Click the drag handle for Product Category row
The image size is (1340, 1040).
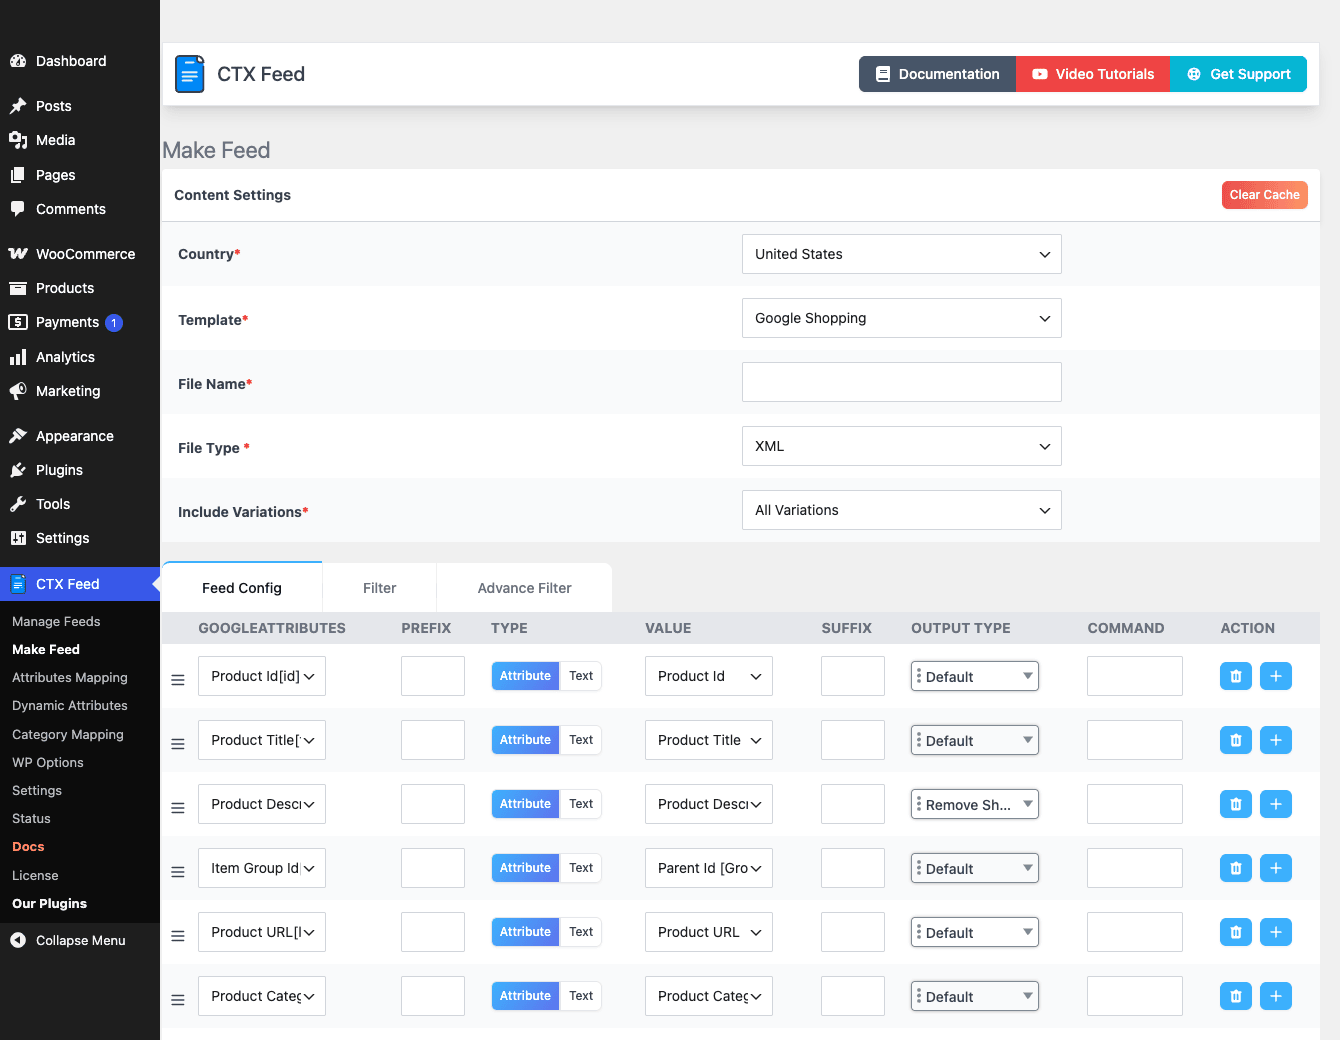point(178,1000)
